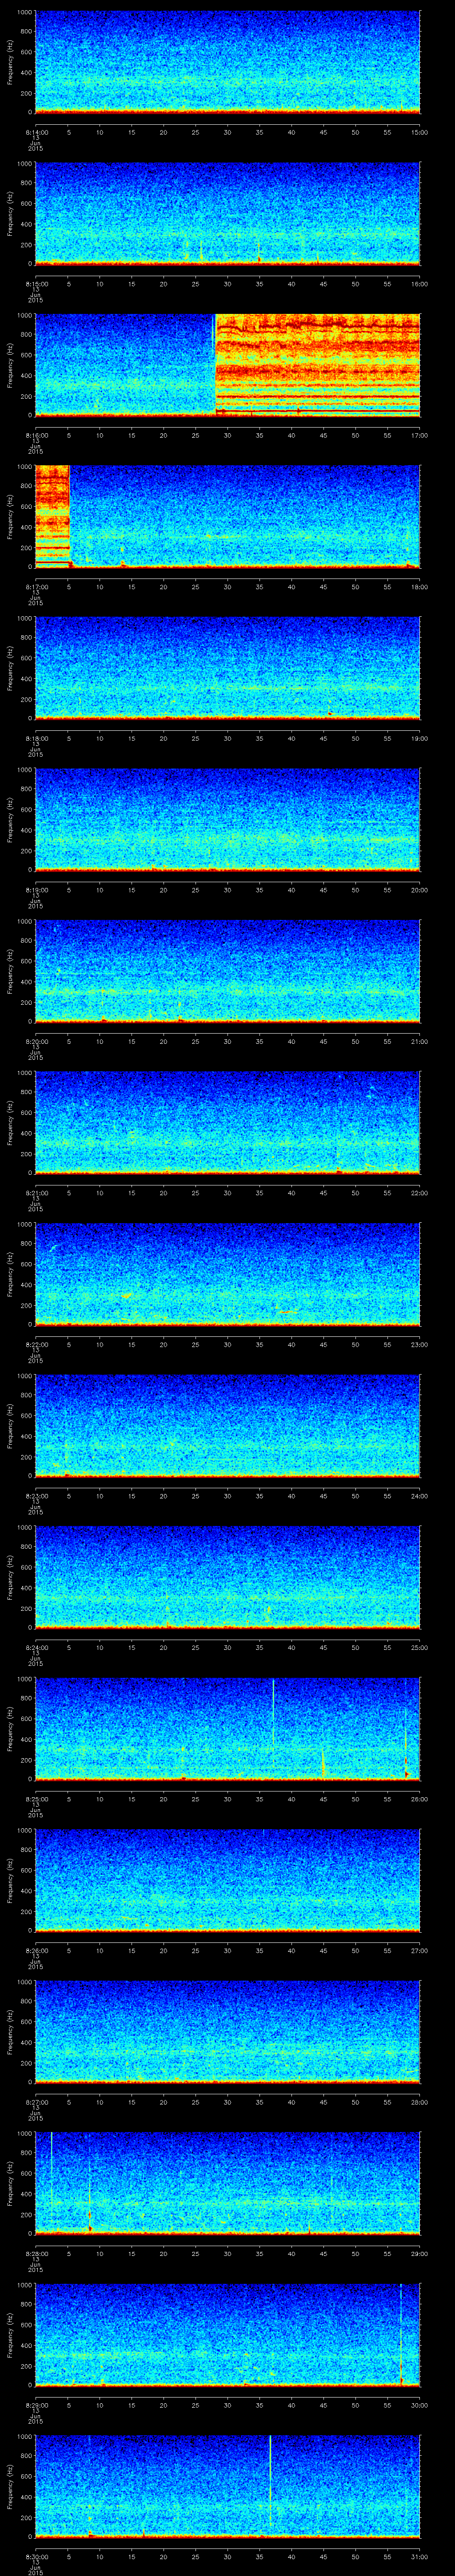Click the end time label 19:00
This screenshot has height=2576, width=455.
click(420, 738)
